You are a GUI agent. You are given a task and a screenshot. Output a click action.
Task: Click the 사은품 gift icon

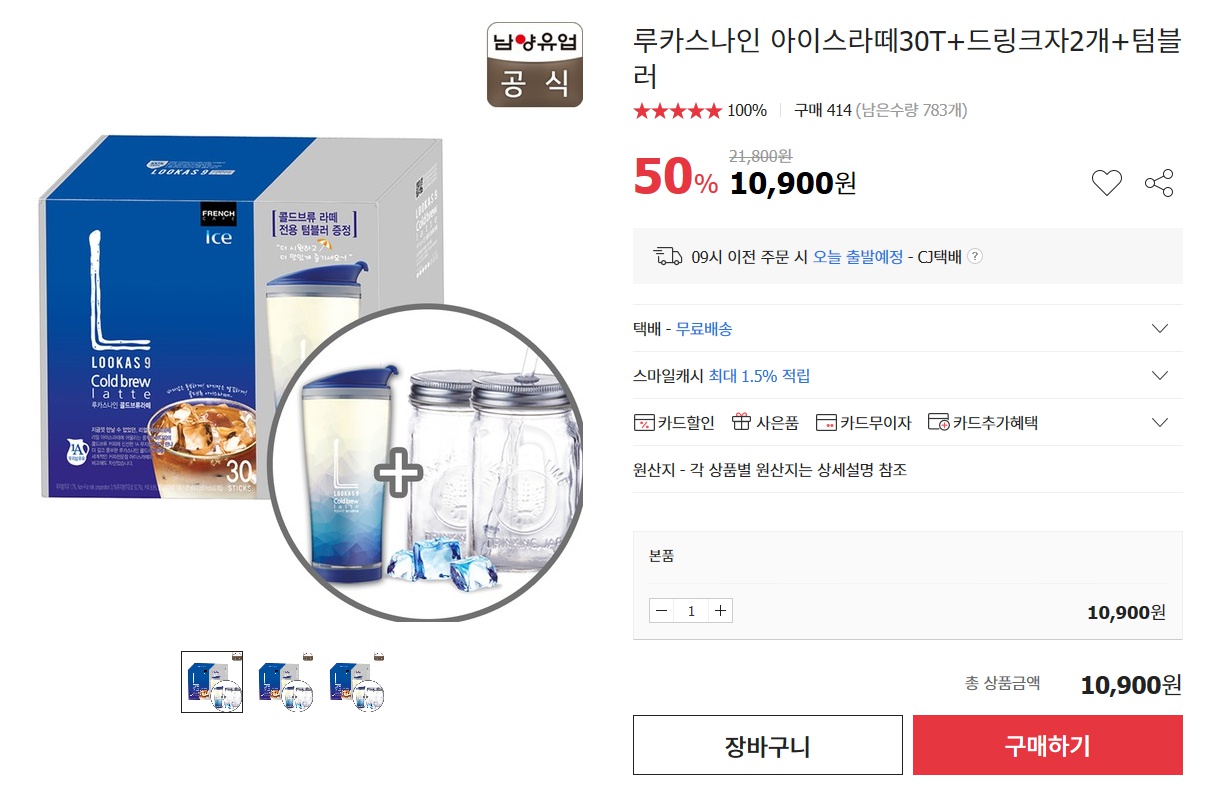click(x=741, y=423)
